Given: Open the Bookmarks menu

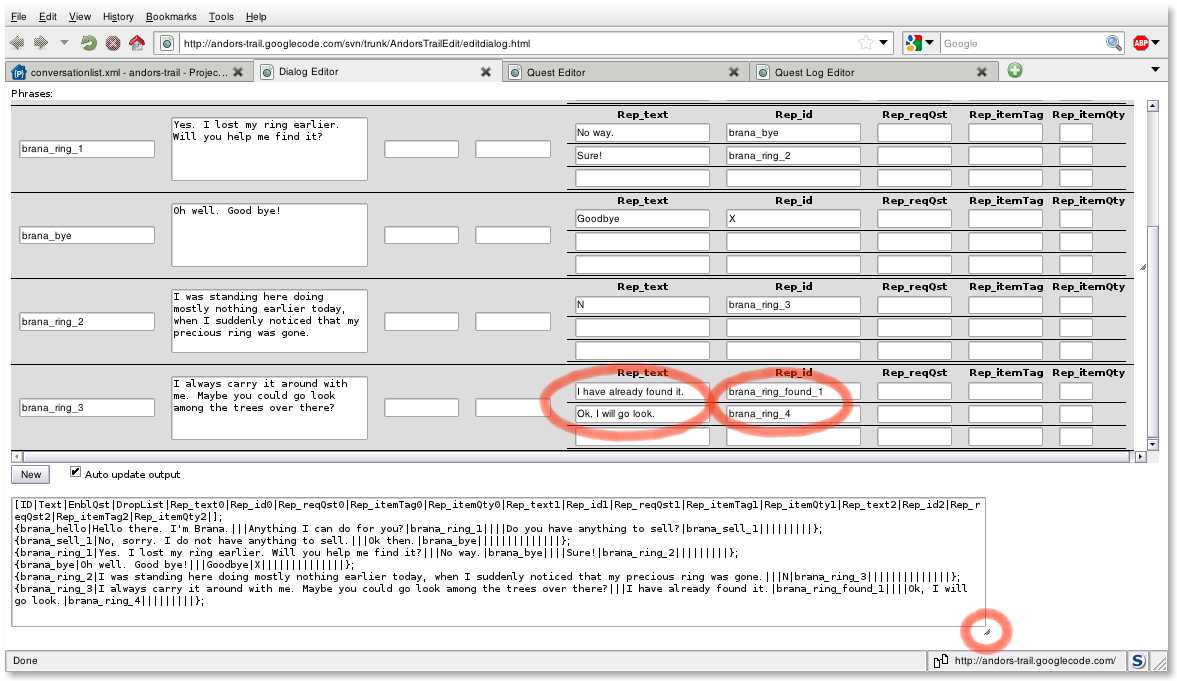Looking at the screenshot, I should point(171,17).
